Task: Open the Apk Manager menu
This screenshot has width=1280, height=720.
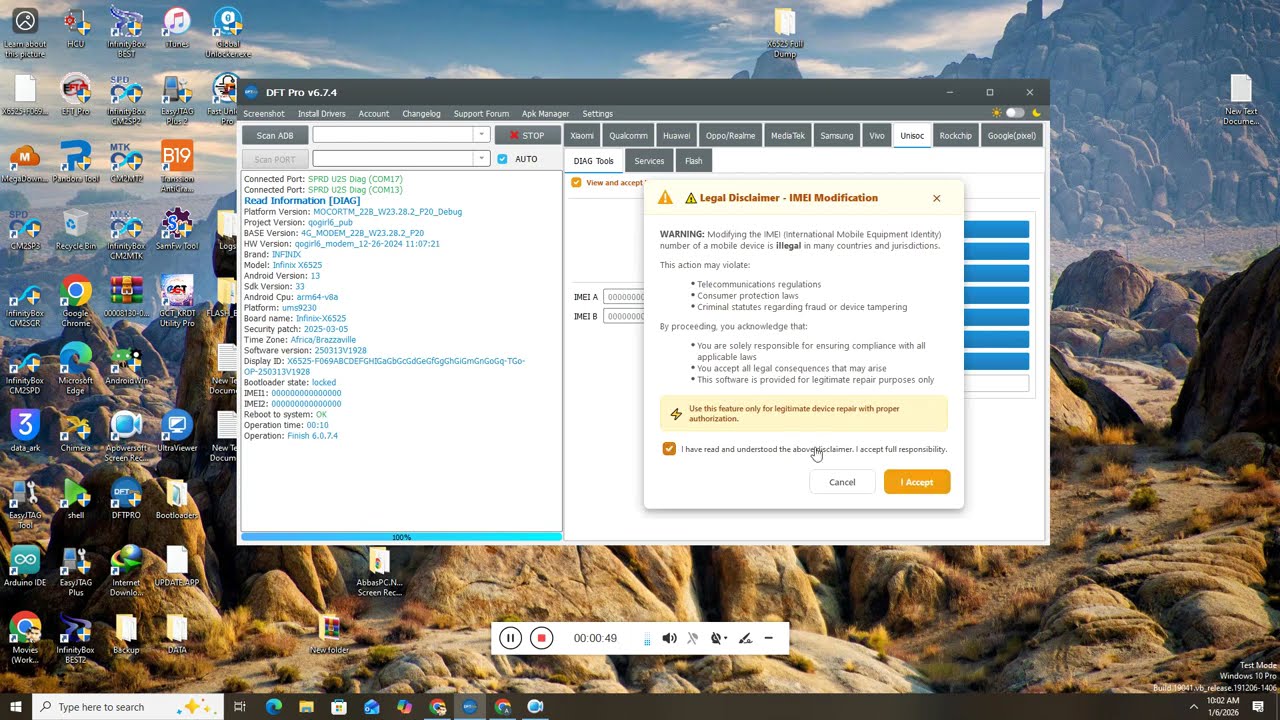Action: click(x=545, y=113)
